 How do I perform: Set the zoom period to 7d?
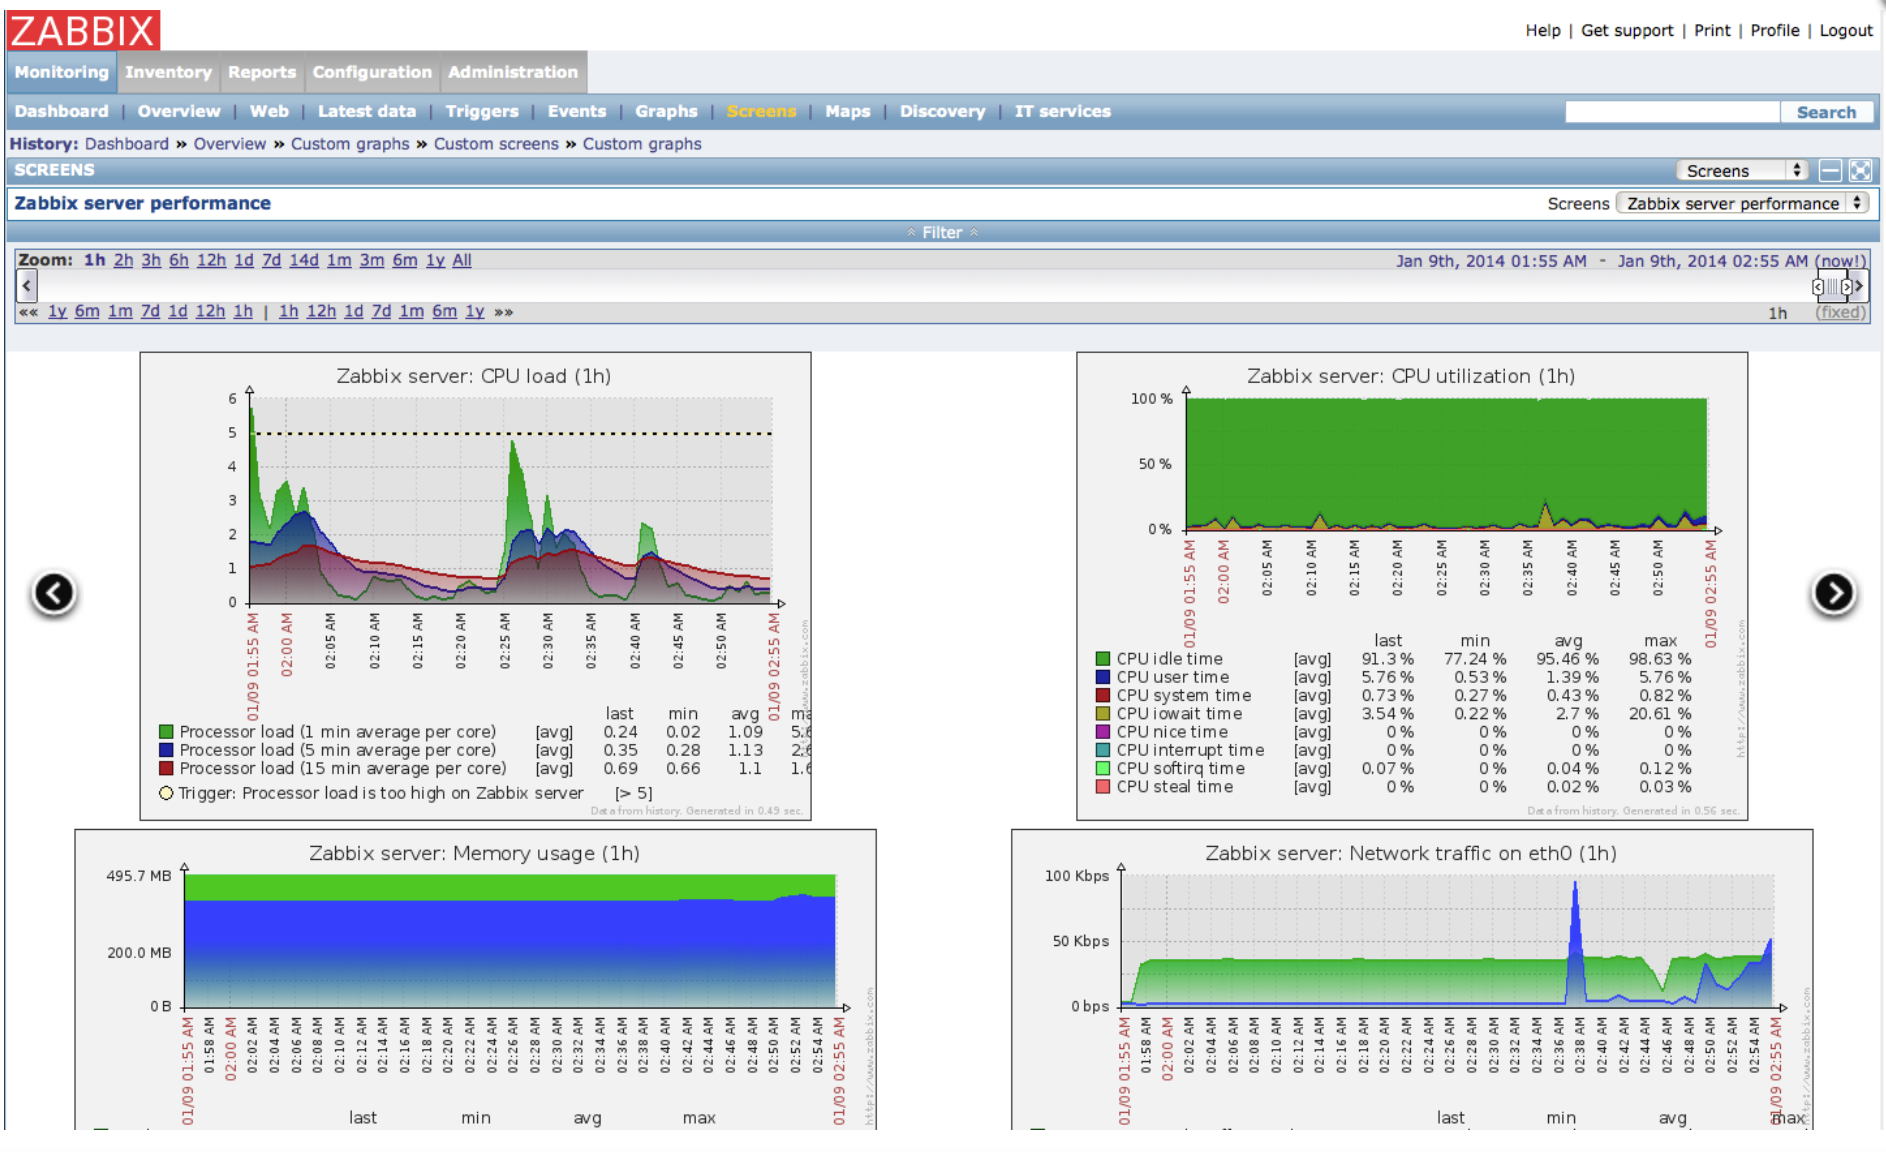click(271, 261)
